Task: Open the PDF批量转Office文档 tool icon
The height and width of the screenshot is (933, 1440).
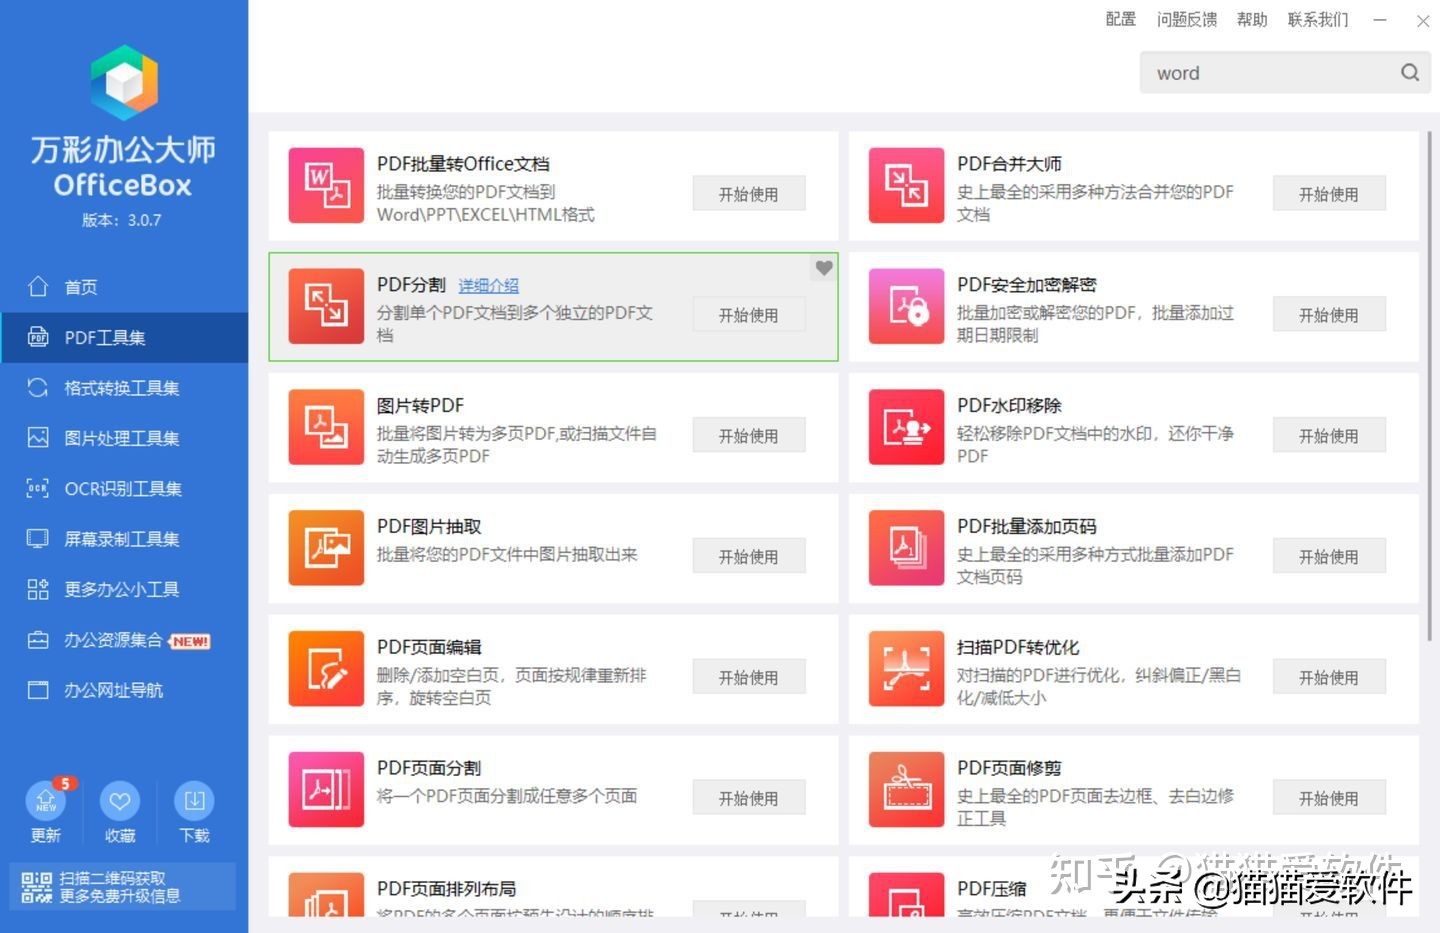Action: tap(325, 186)
